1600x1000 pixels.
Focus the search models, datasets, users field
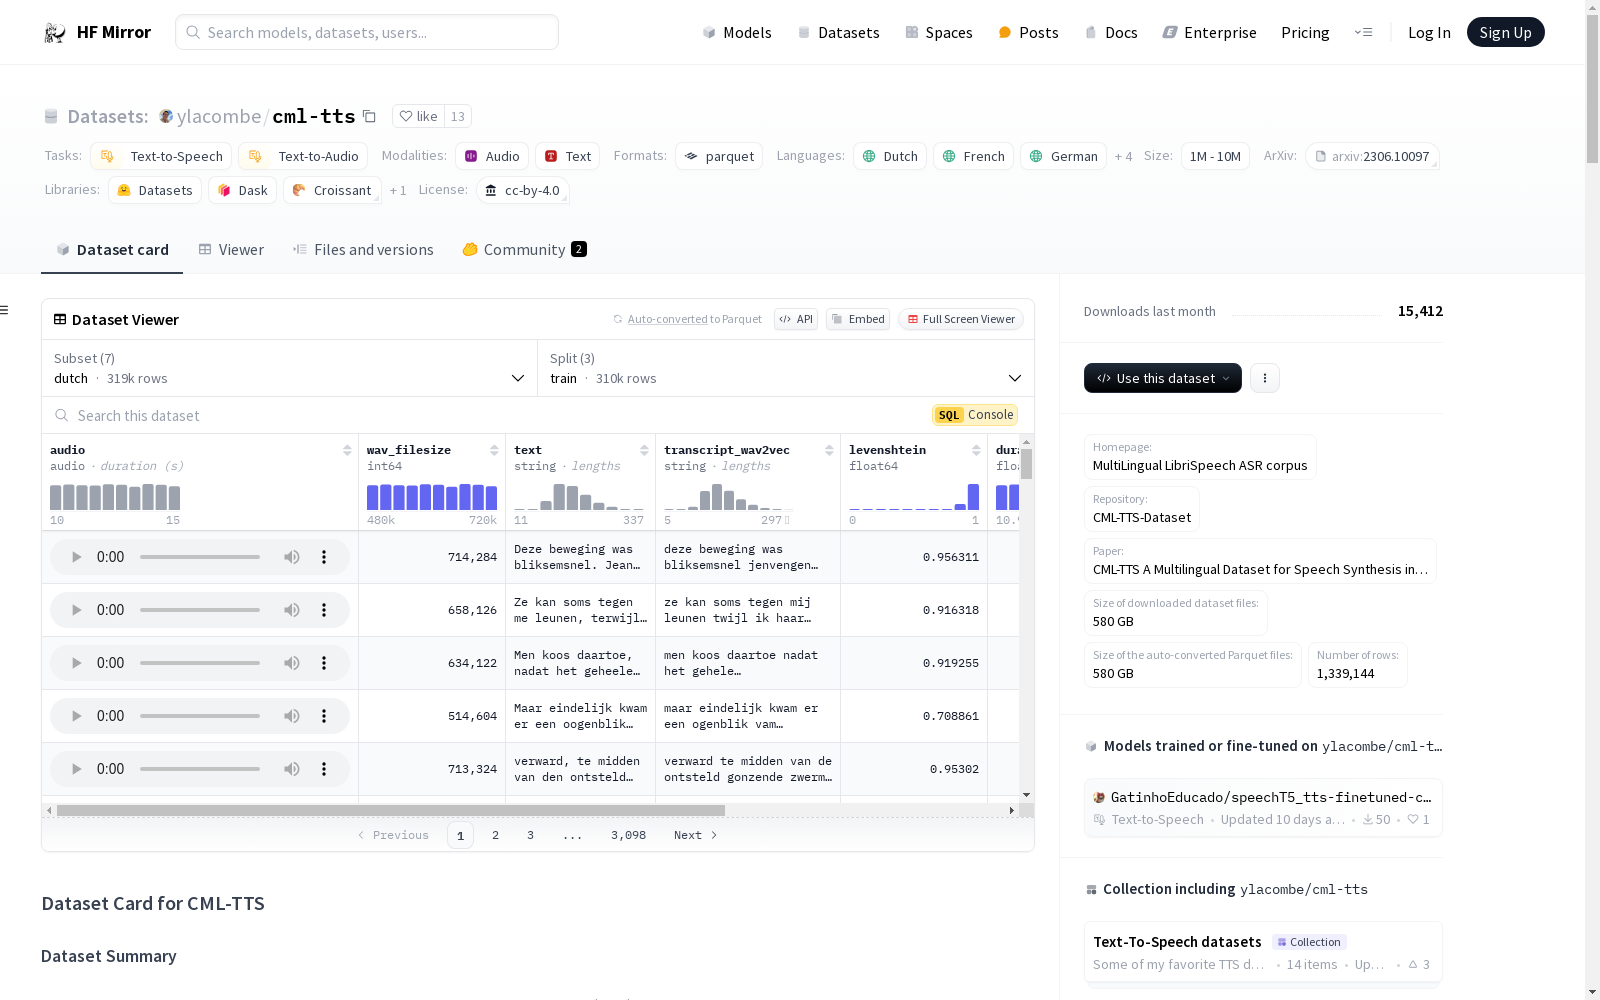[x=367, y=32]
